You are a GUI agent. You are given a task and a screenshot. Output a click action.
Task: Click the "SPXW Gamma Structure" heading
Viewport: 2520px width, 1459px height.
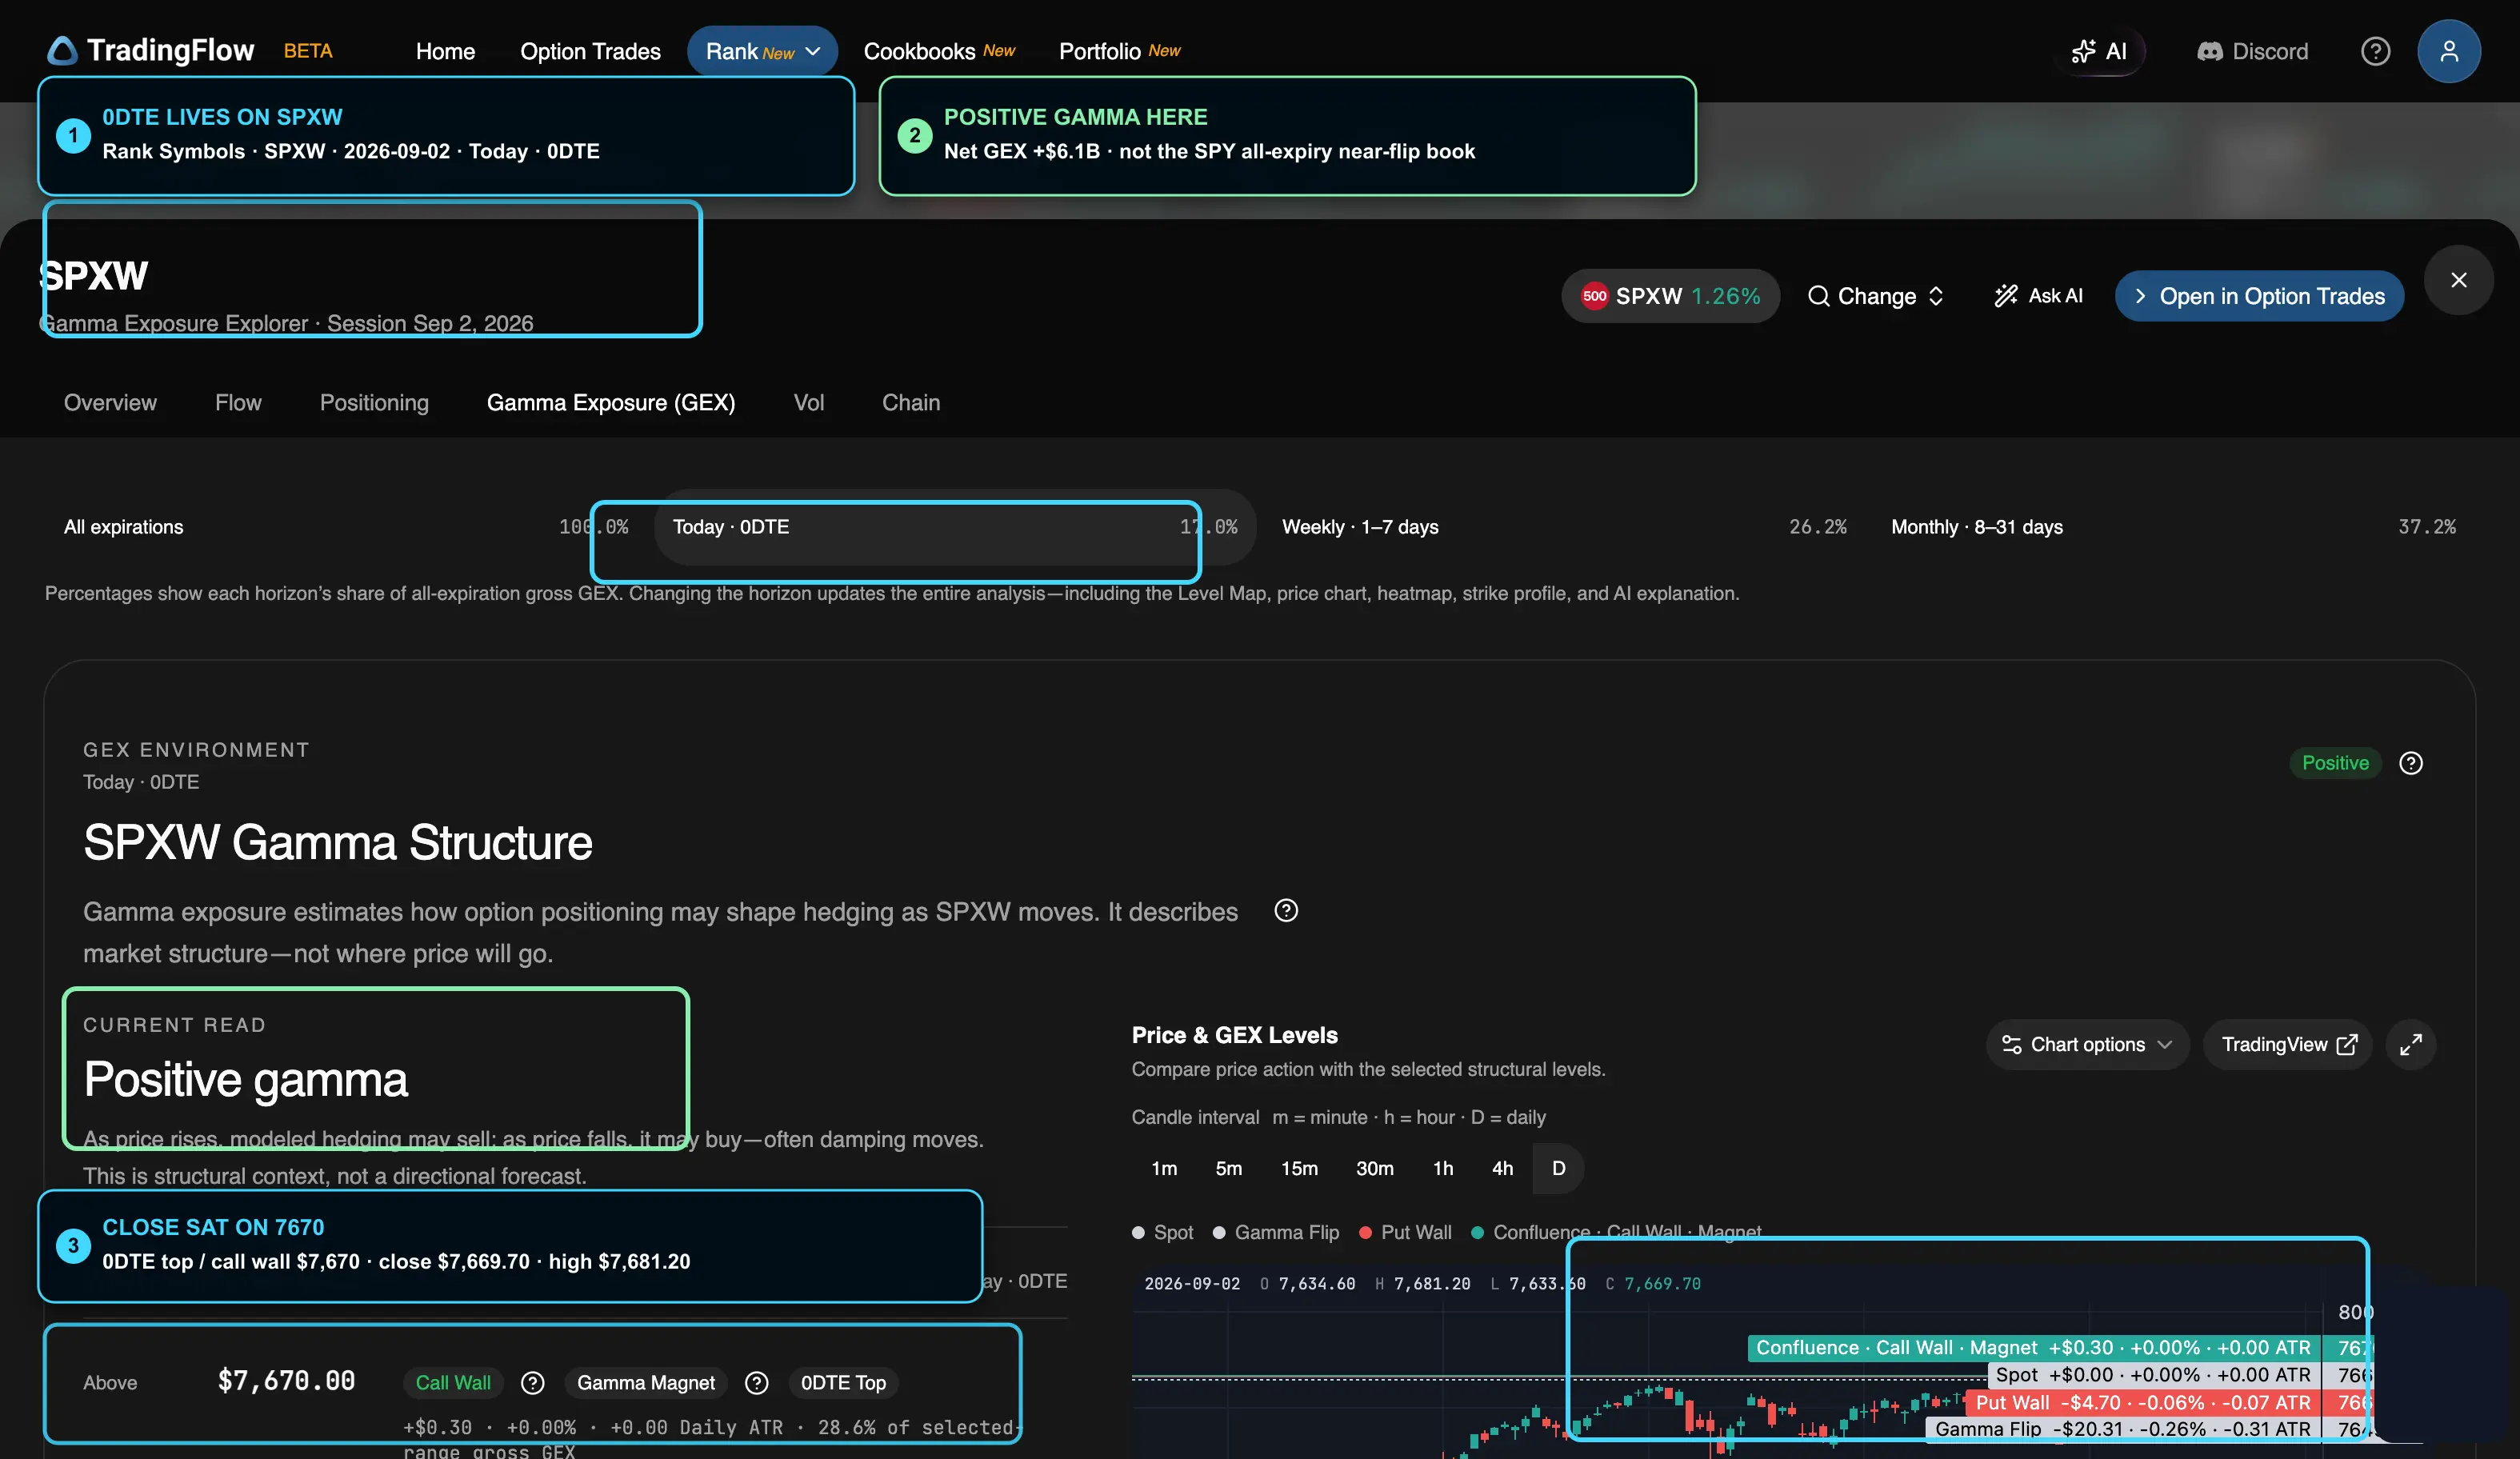click(338, 843)
